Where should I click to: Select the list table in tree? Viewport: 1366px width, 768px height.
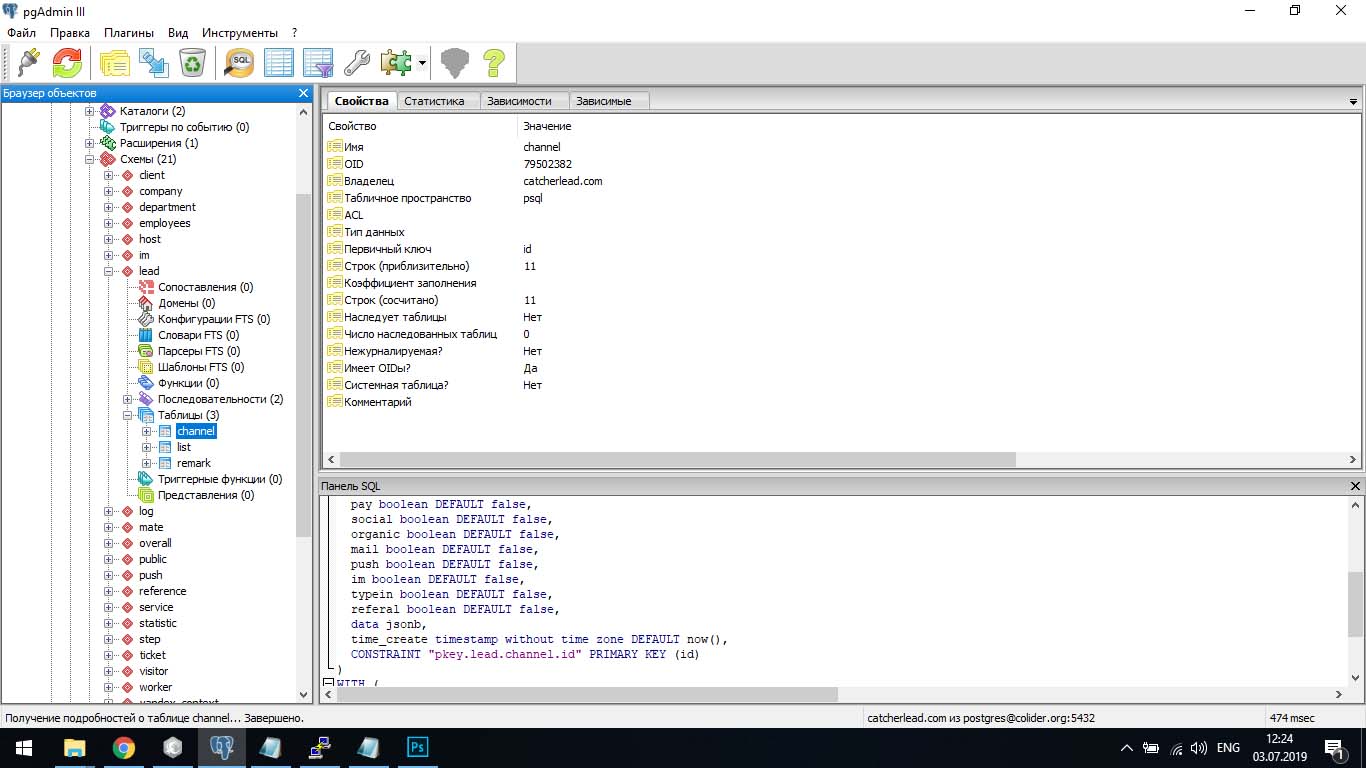click(x=184, y=447)
